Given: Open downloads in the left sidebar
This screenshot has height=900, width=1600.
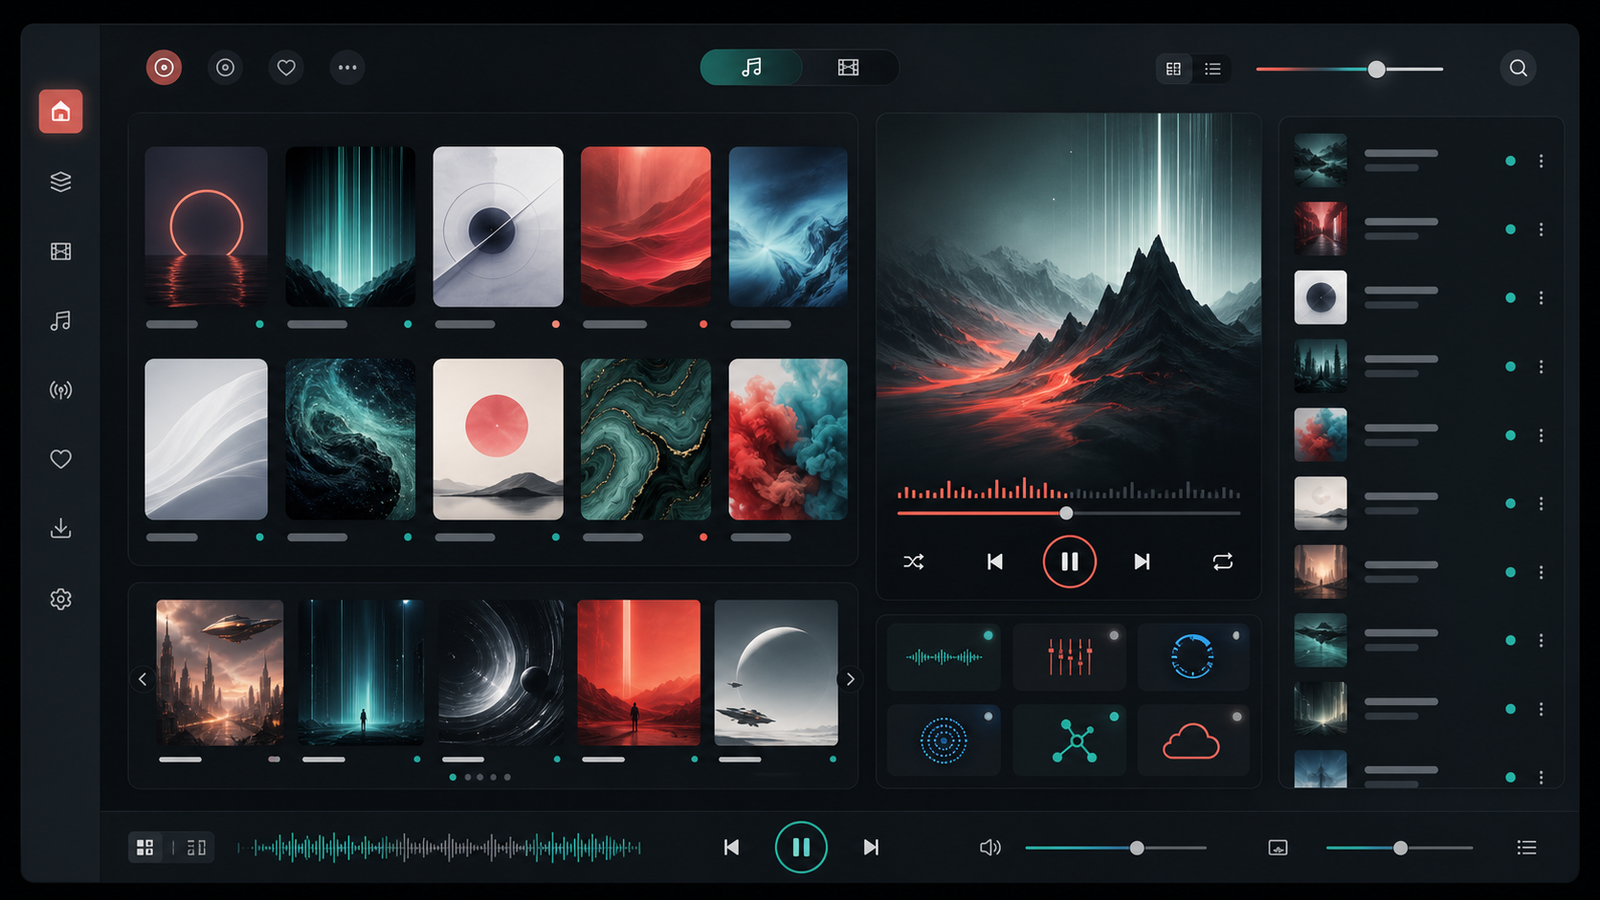Looking at the screenshot, I should [x=61, y=528].
